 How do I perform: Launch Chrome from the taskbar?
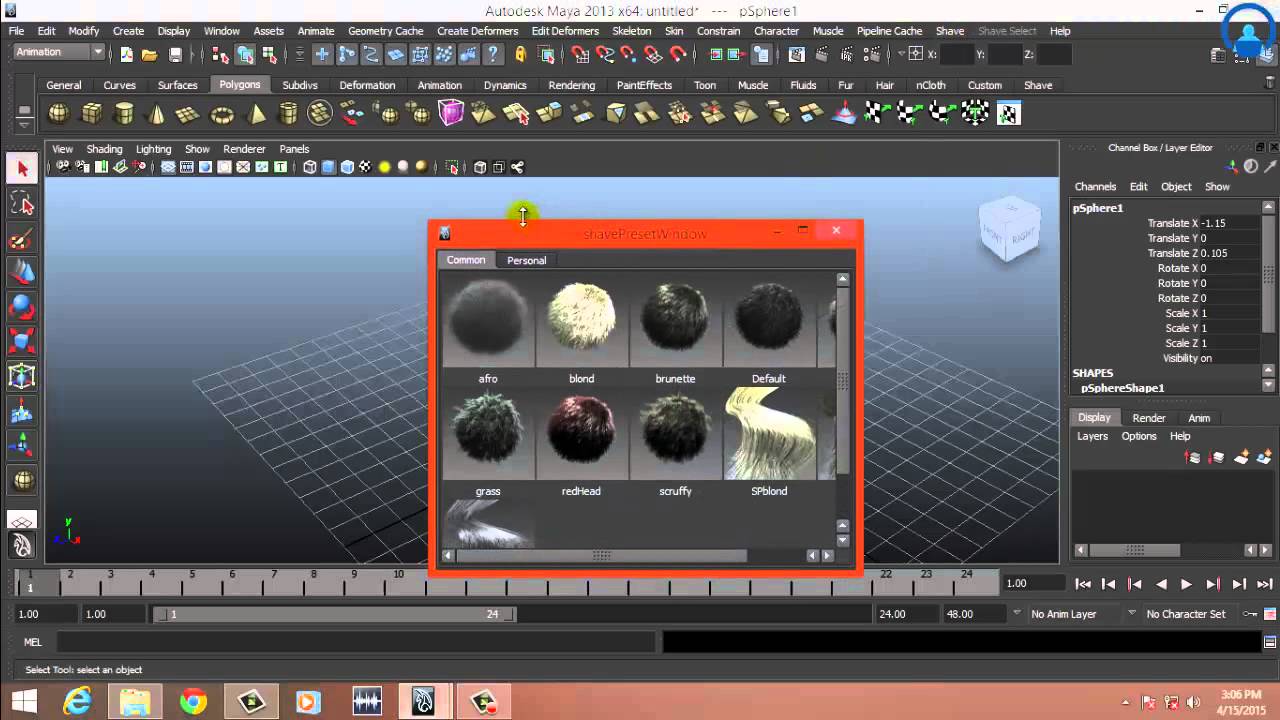193,701
